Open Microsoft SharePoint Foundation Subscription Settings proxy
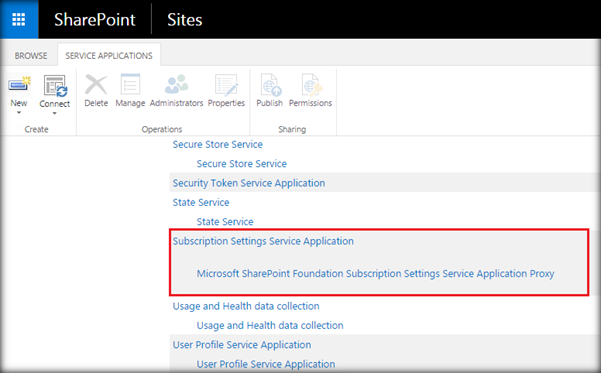The height and width of the screenshot is (373, 601). (x=376, y=274)
